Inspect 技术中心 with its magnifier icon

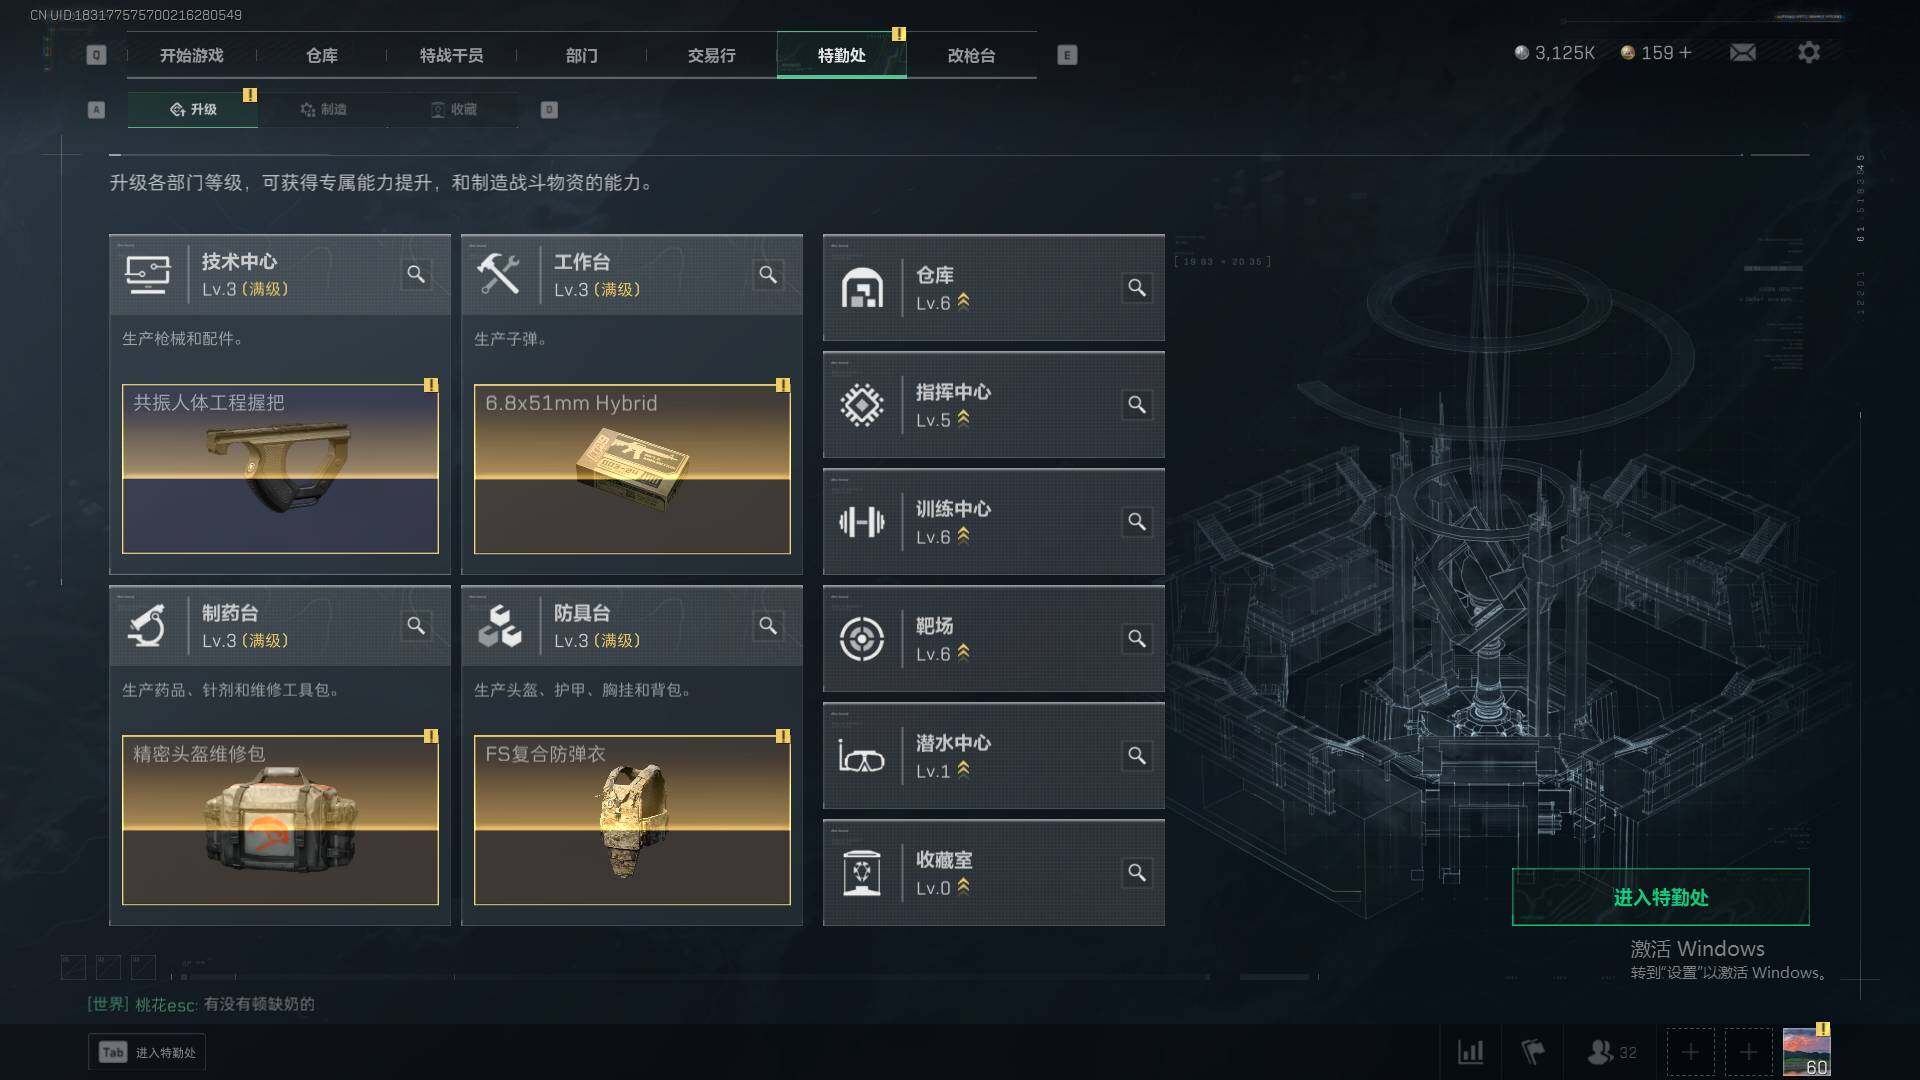pyautogui.click(x=416, y=274)
